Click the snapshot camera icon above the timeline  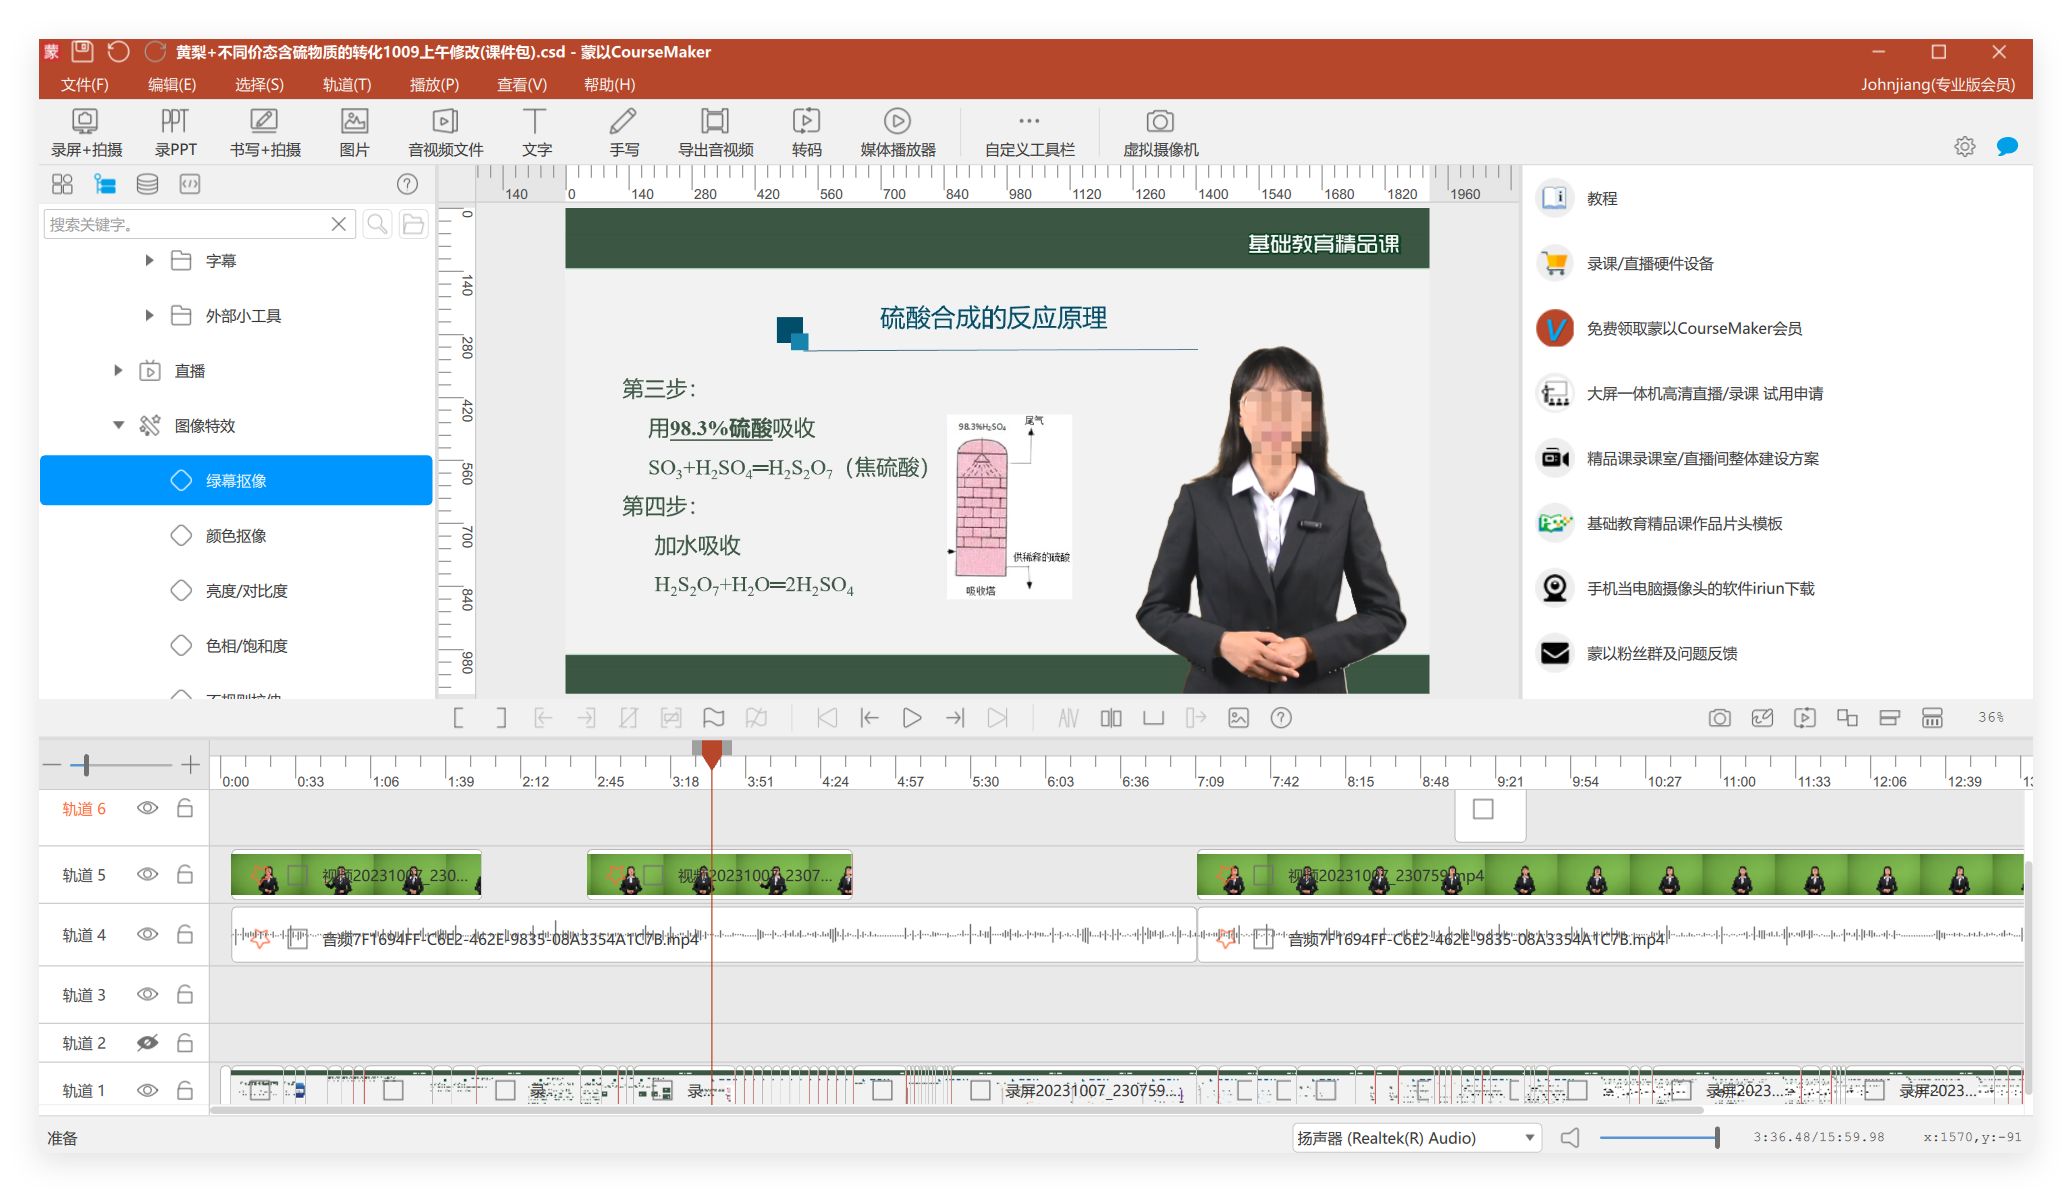coord(1719,718)
